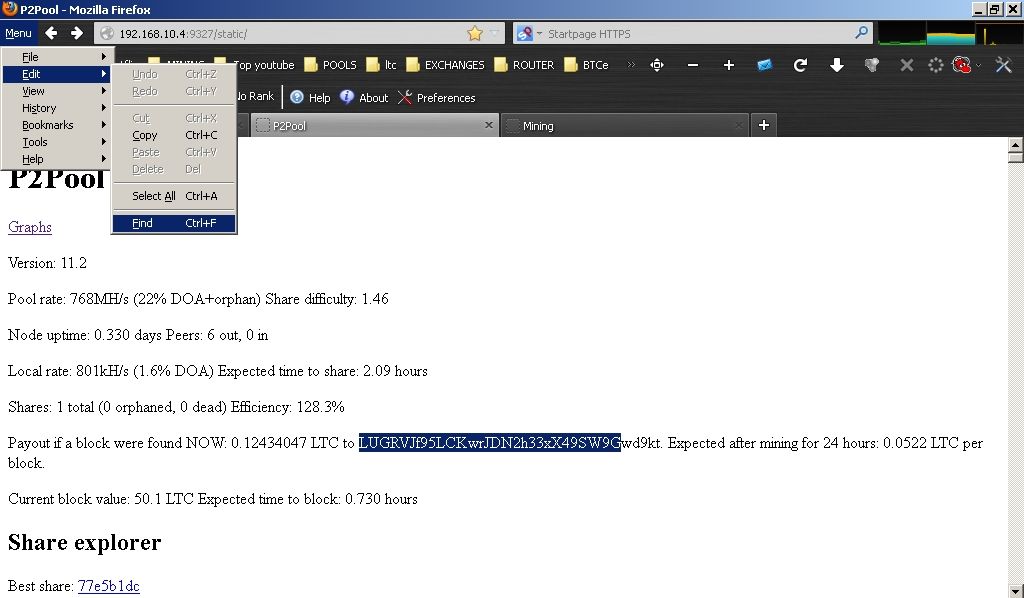This screenshot has height=598, width=1024.
Task: Go forward with the right arrow button
Action: click(76, 33)
